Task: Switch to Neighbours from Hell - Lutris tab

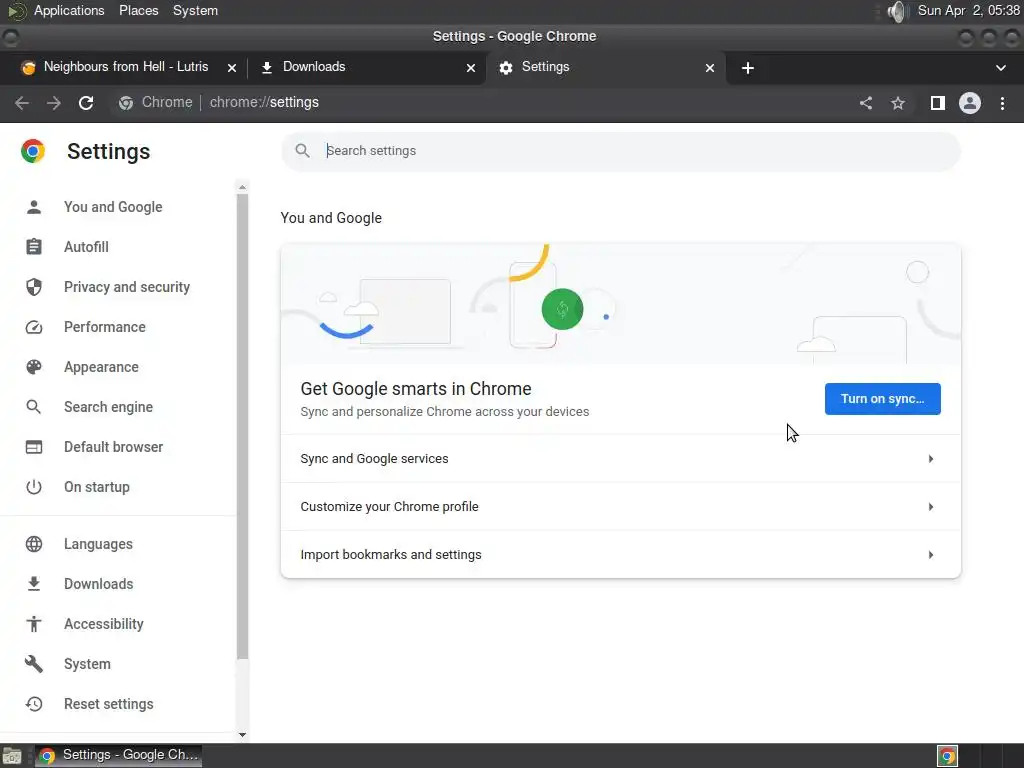Action: (x=125, y=67)
